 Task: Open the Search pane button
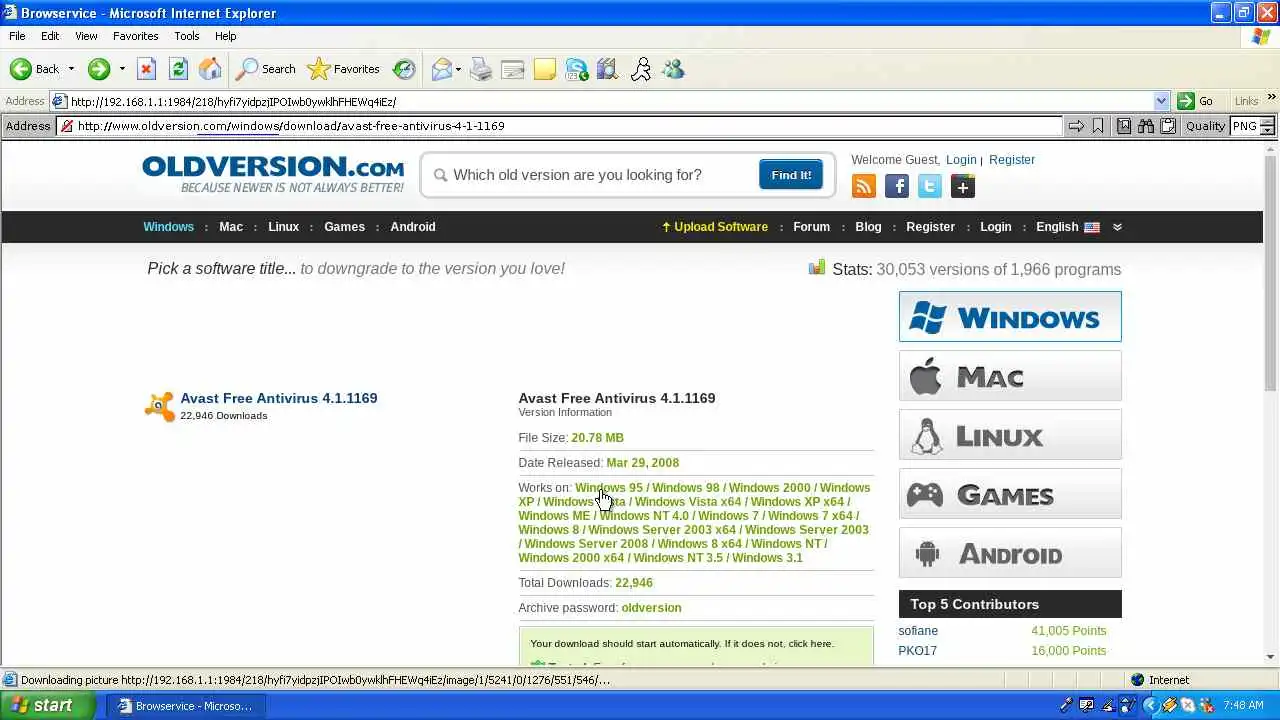click(266, 69)
